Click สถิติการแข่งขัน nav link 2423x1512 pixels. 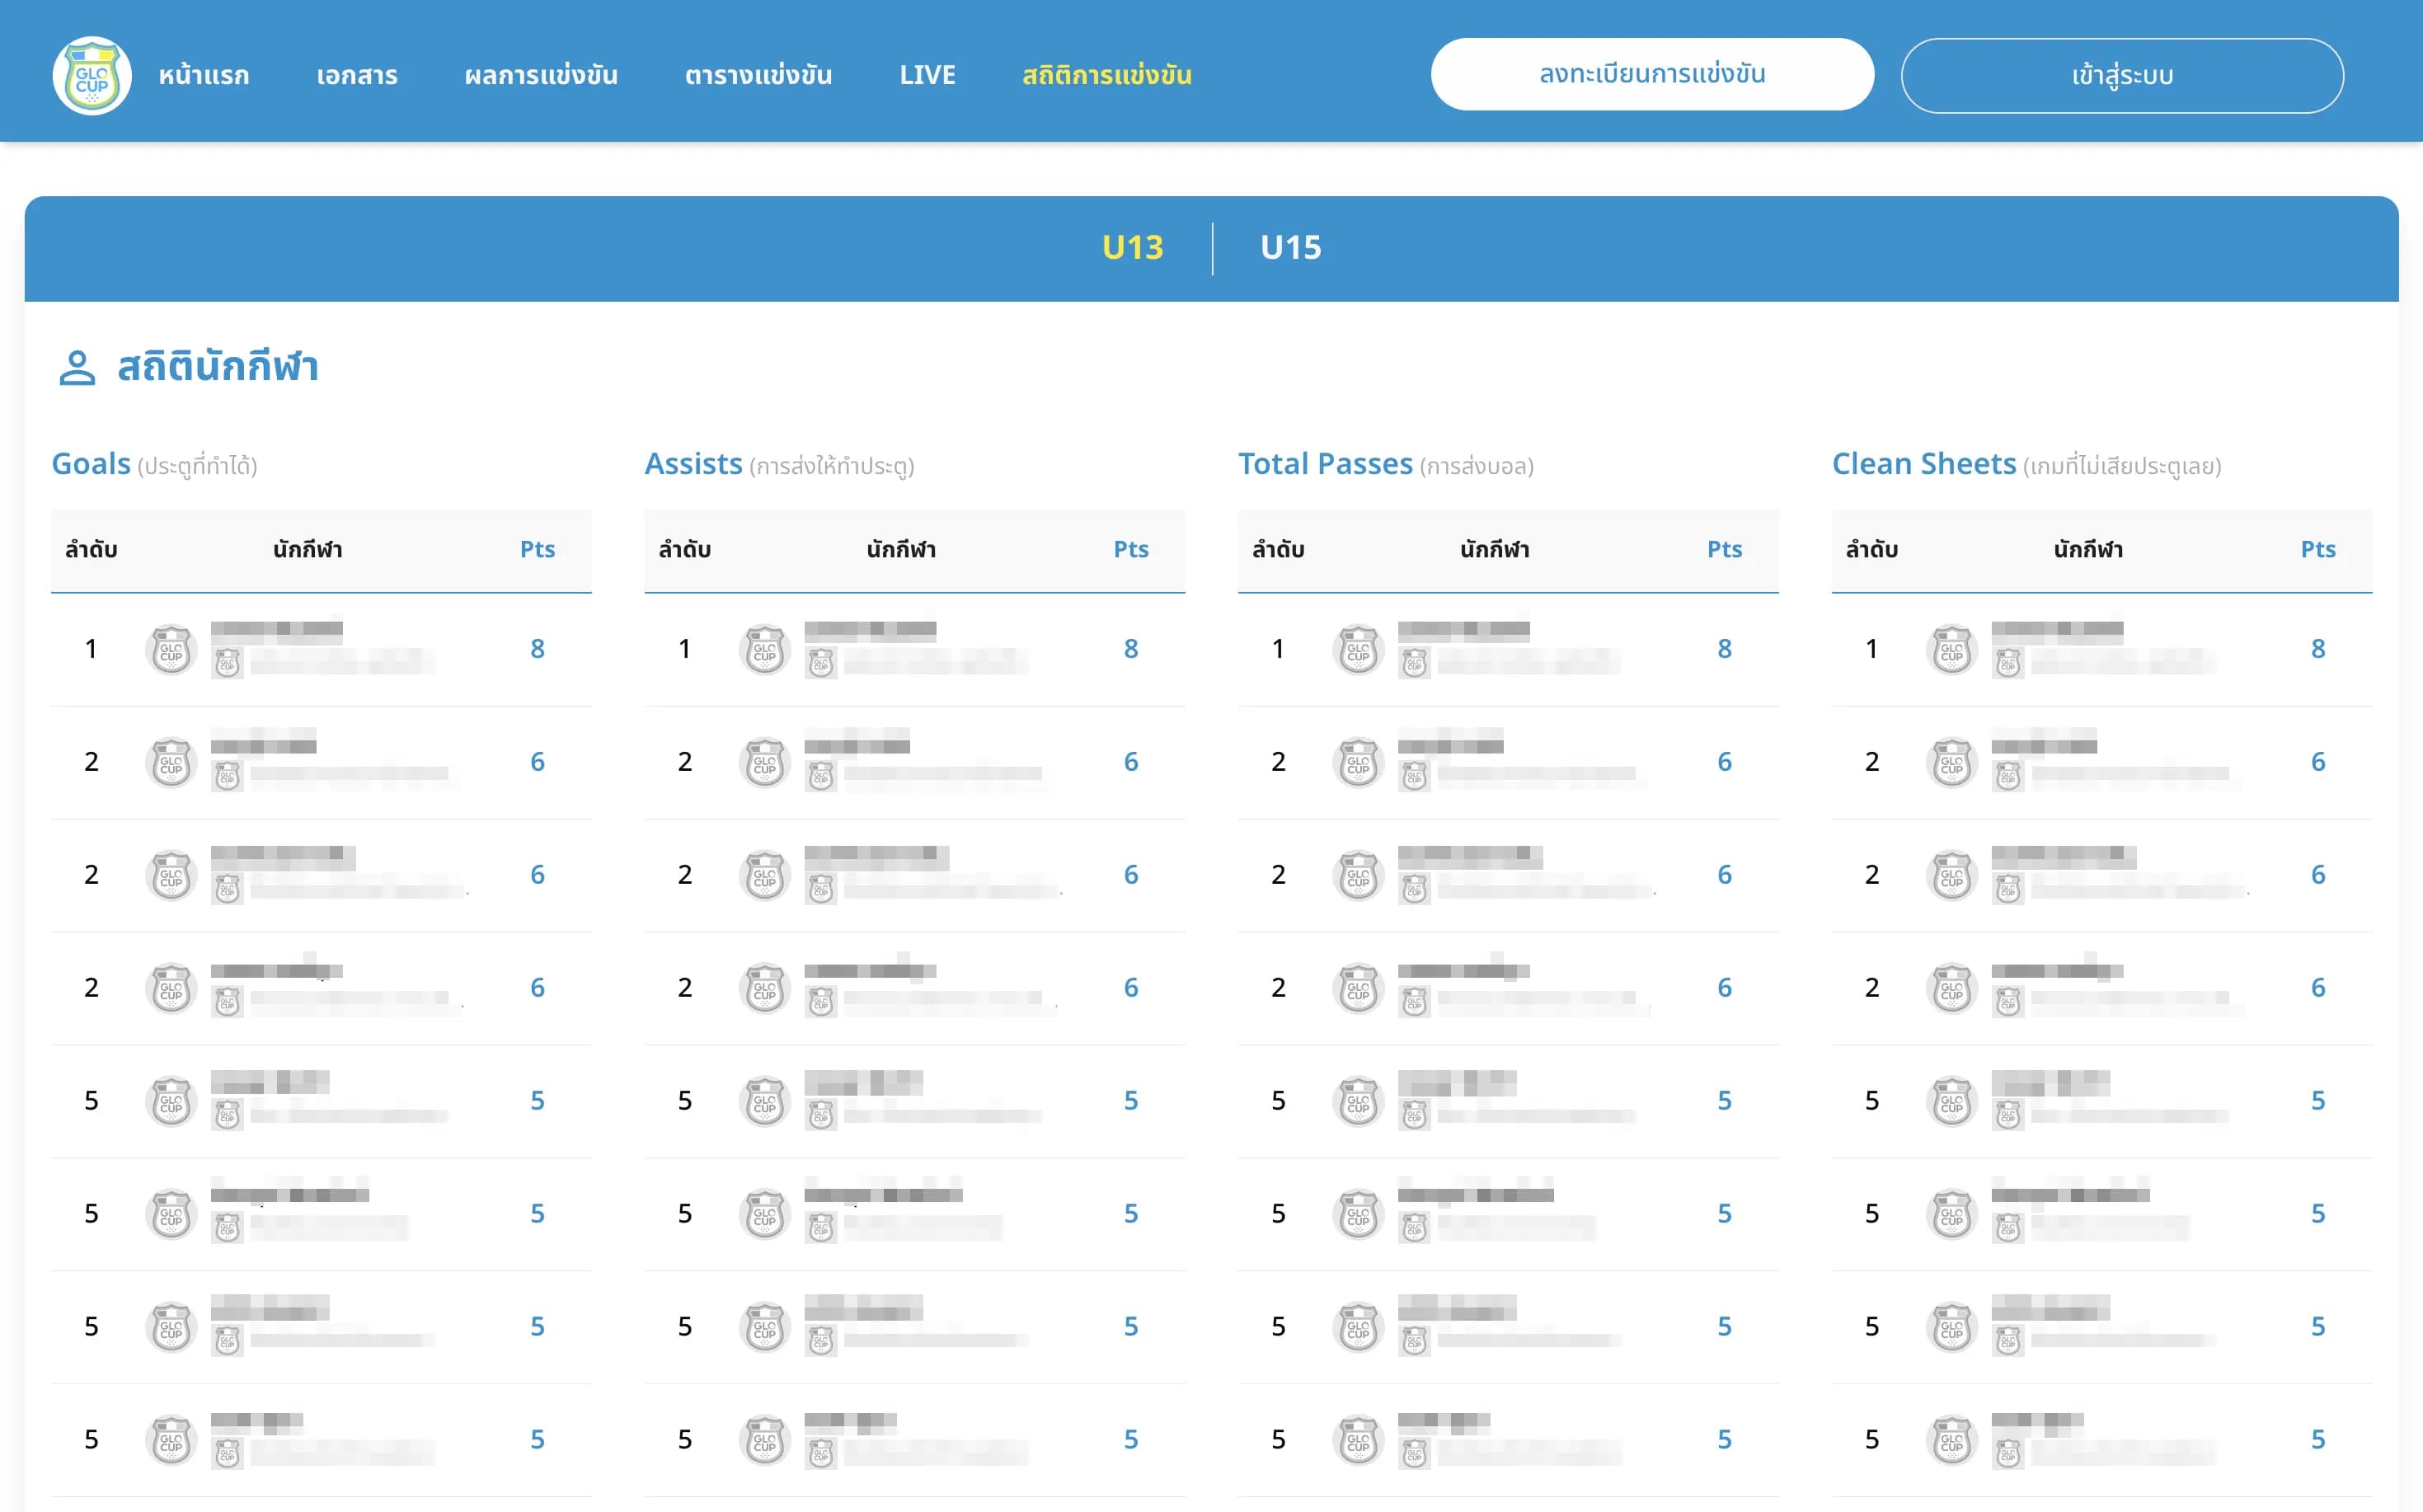(1106, 75)
